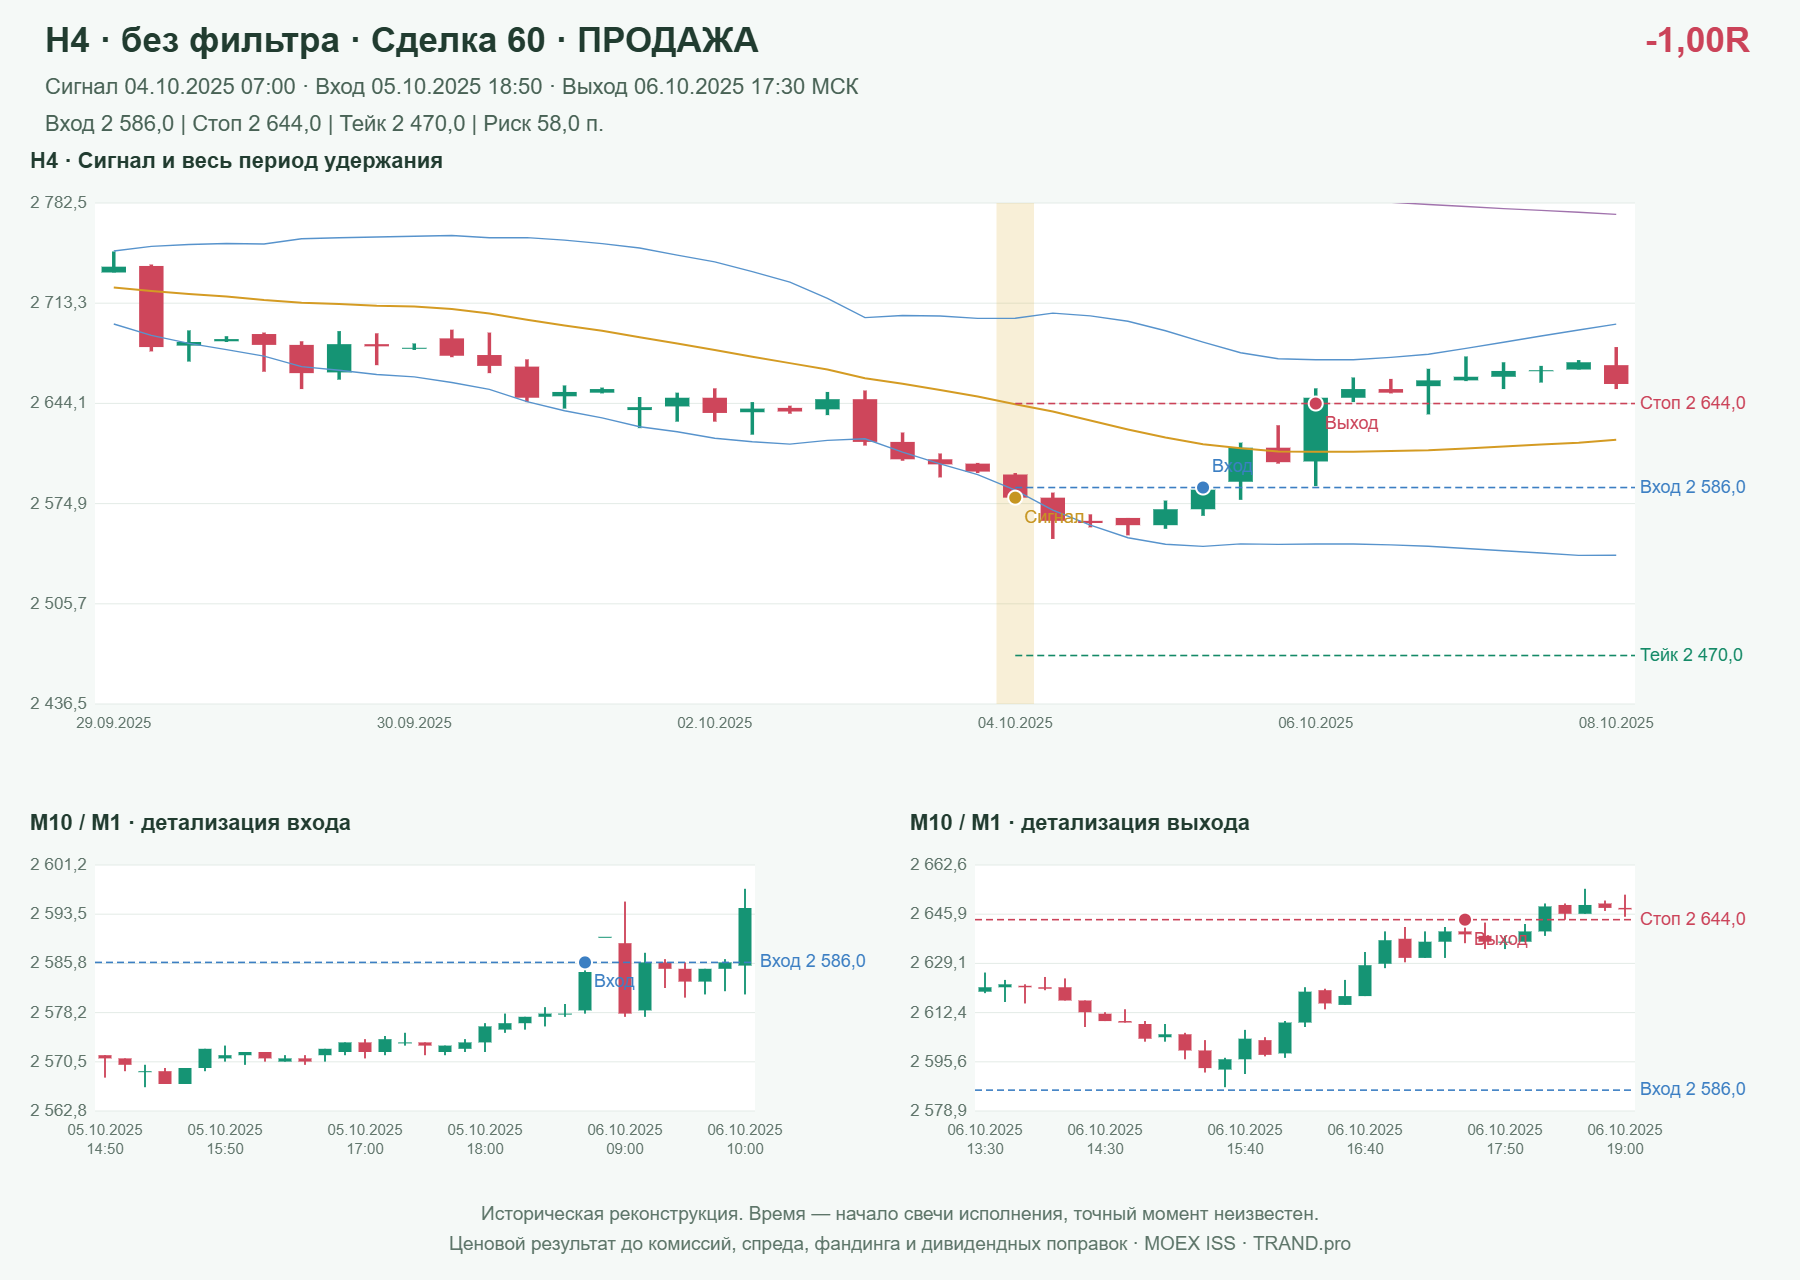Click the "06.10.2025 17:50" time axis label
The image size is (1800, 1280).
point(1505,1139)
